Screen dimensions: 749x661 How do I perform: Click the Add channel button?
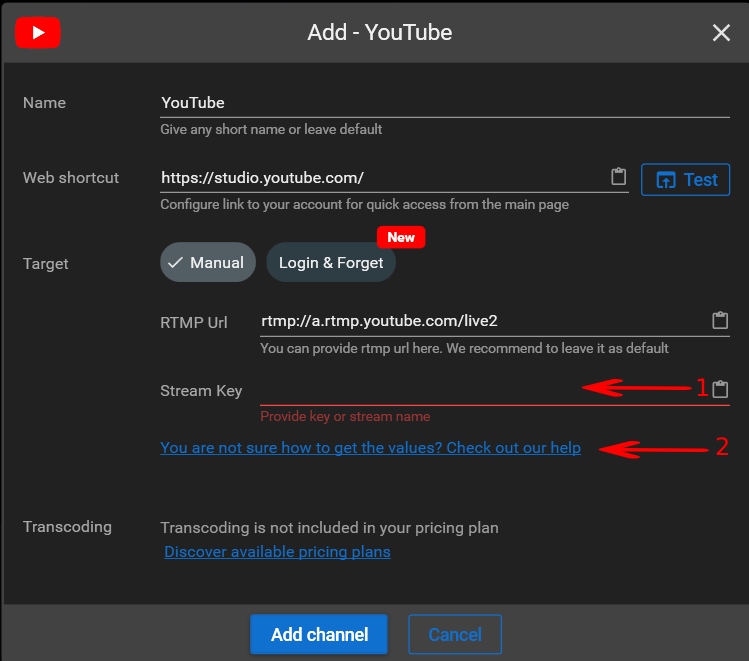(x=319, y=634)
